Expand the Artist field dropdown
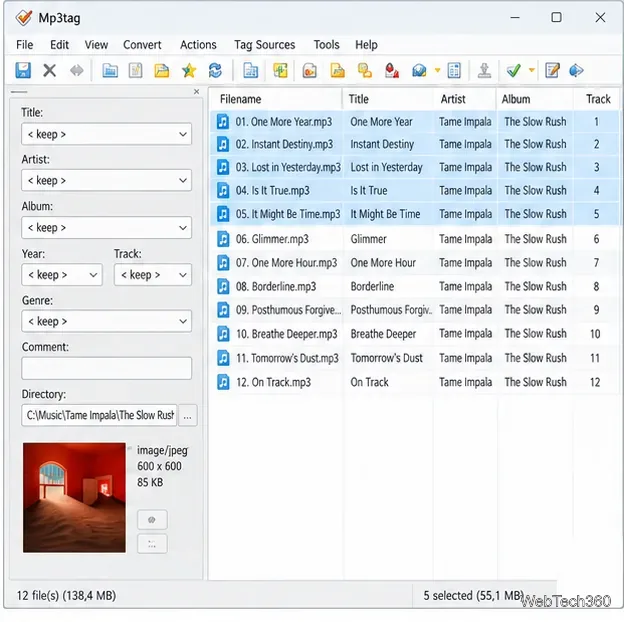 tap(183, 180)
